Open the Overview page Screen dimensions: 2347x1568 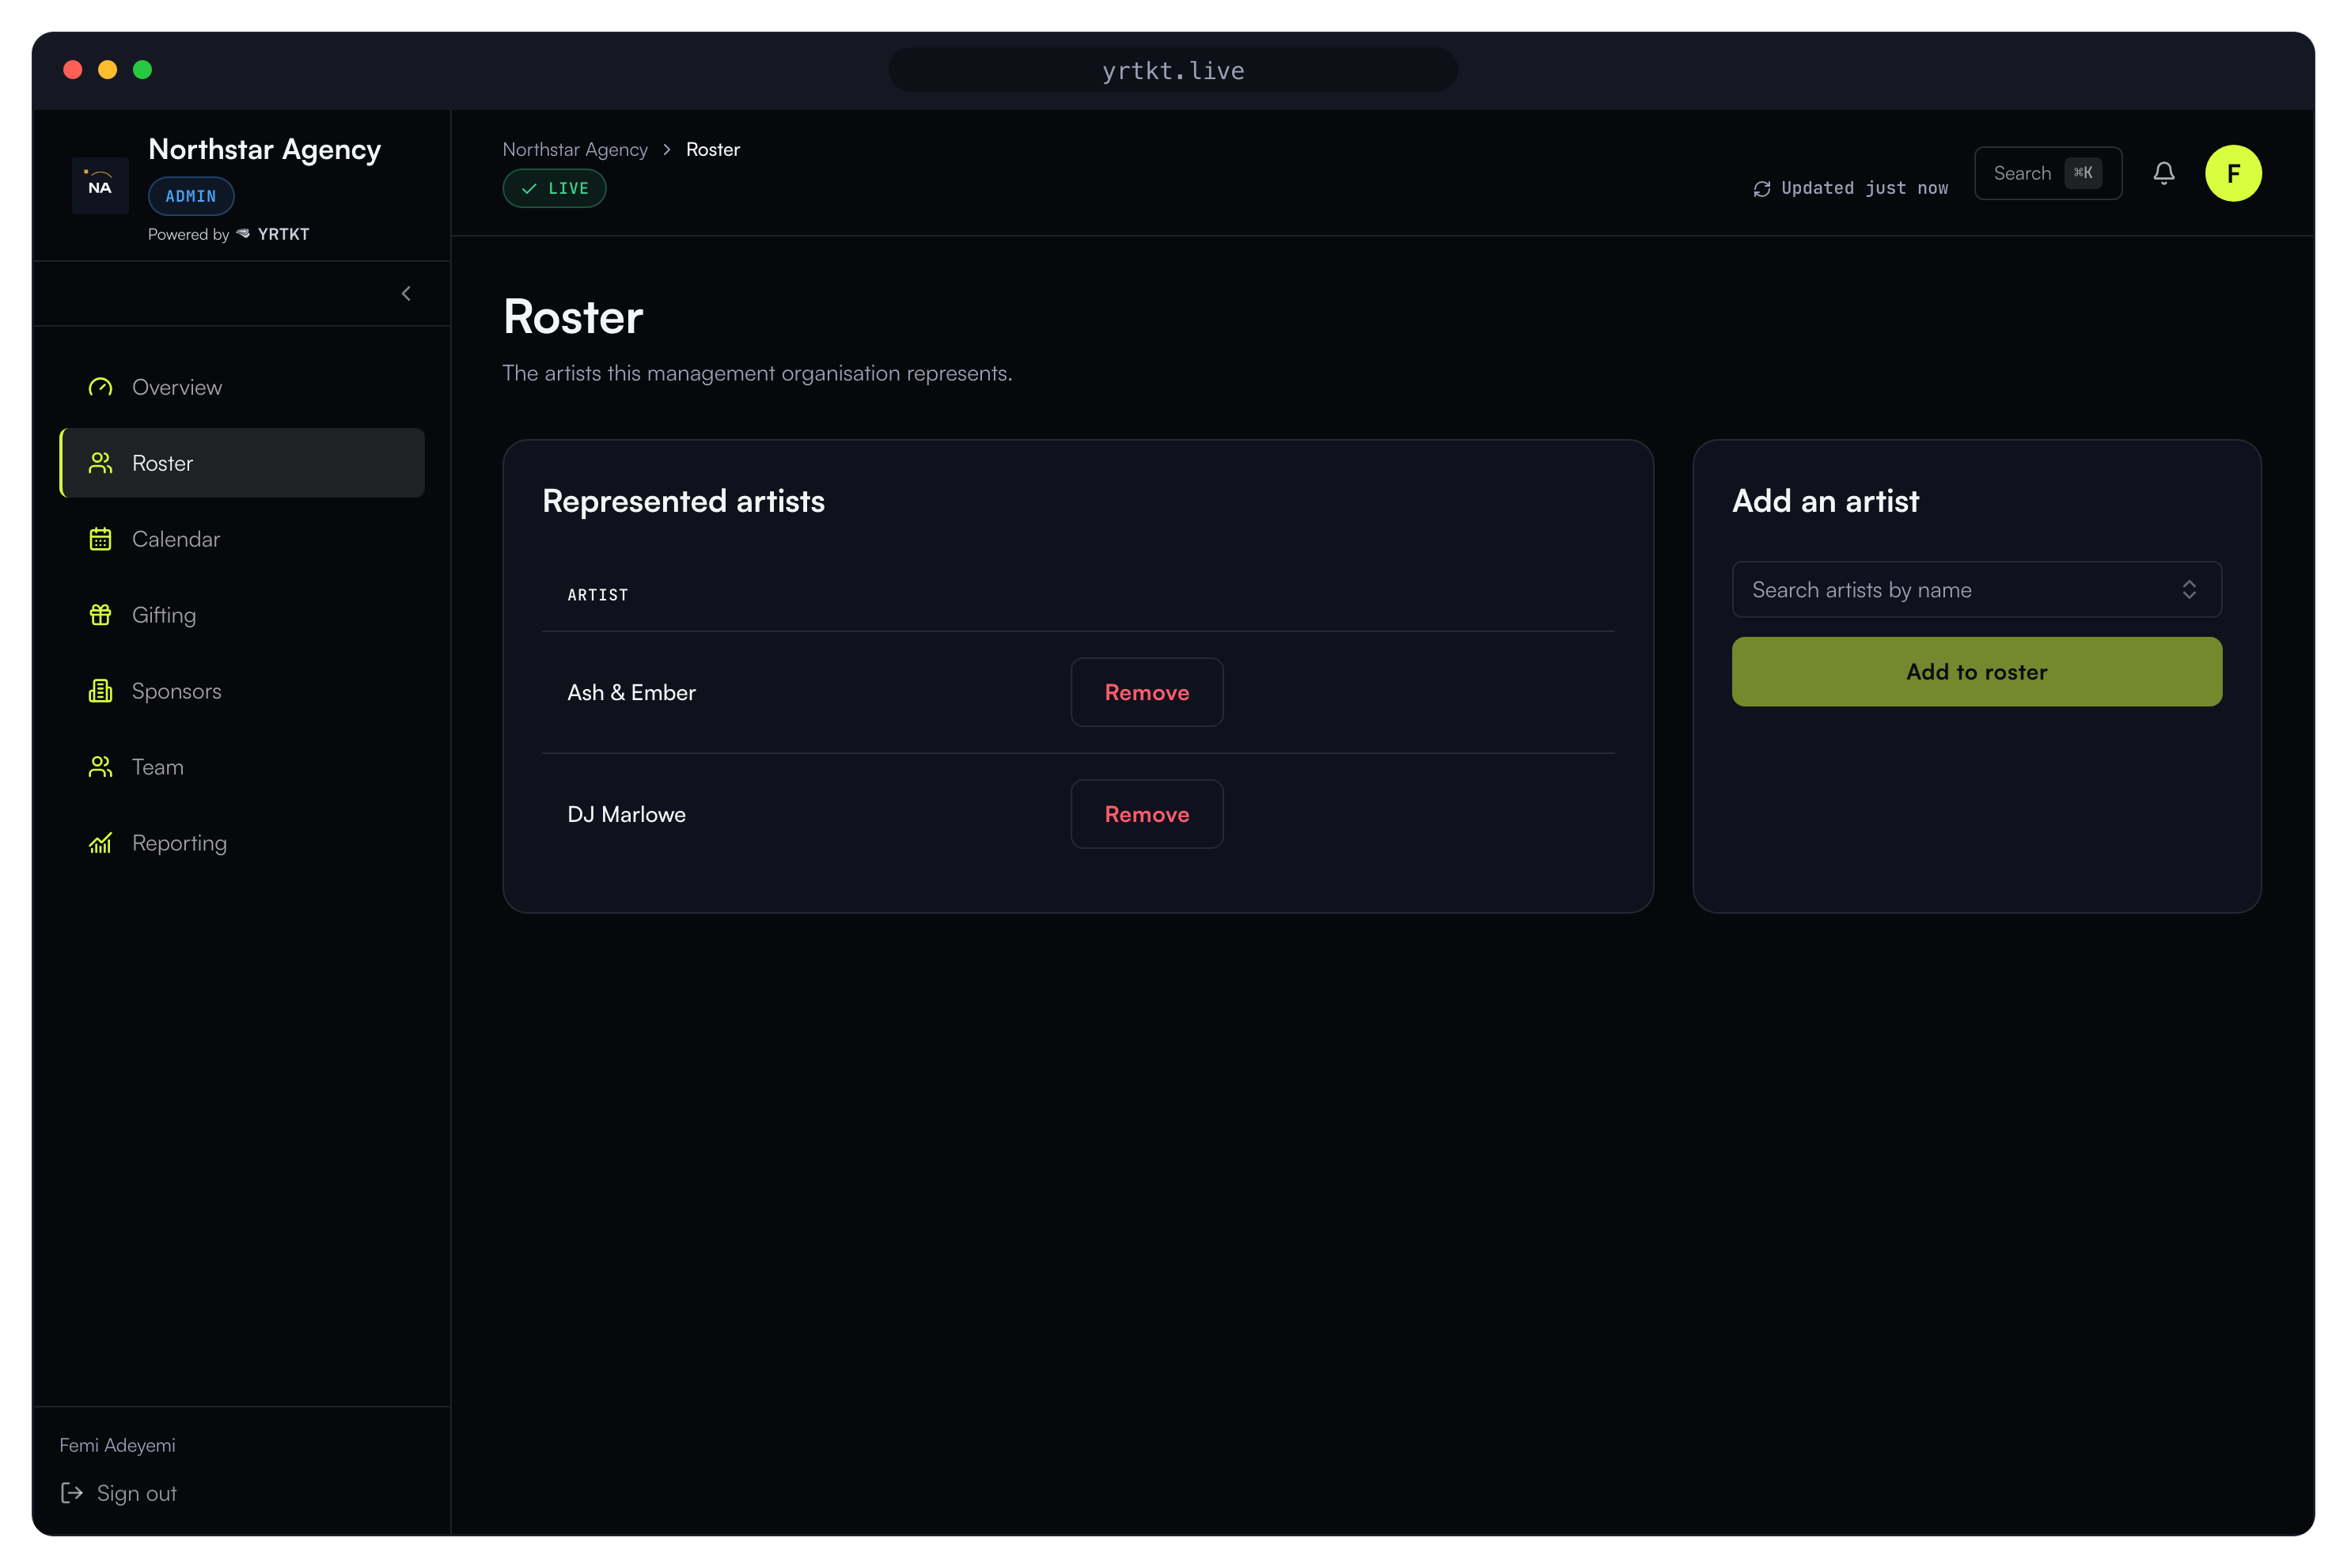tap(242, 387)
